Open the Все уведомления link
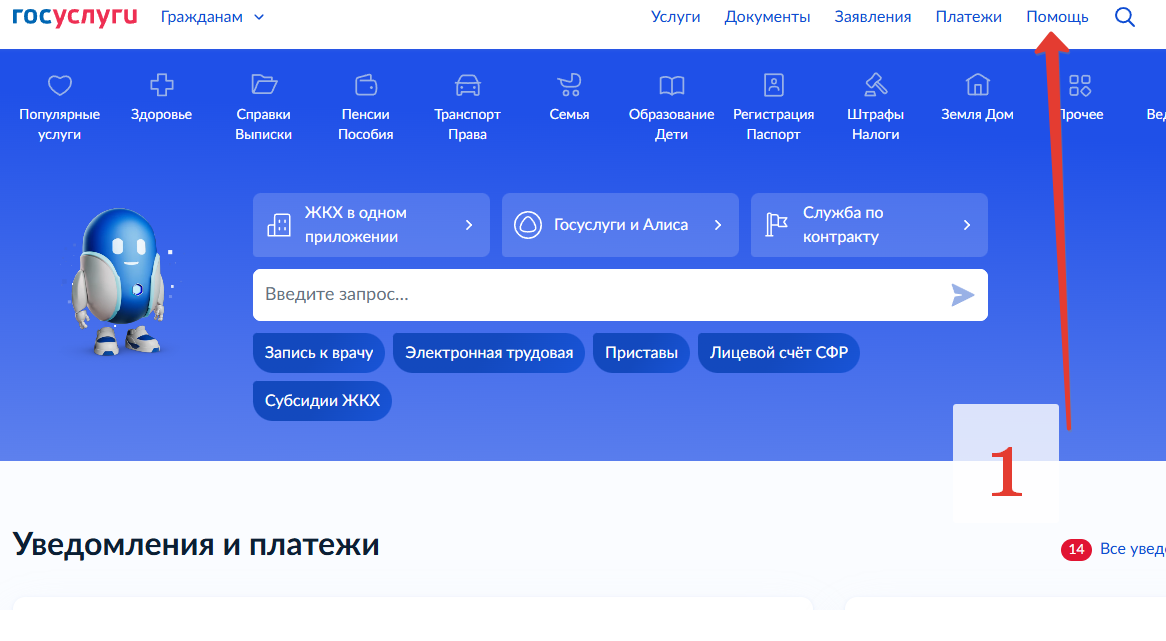 click(1133, 549)
